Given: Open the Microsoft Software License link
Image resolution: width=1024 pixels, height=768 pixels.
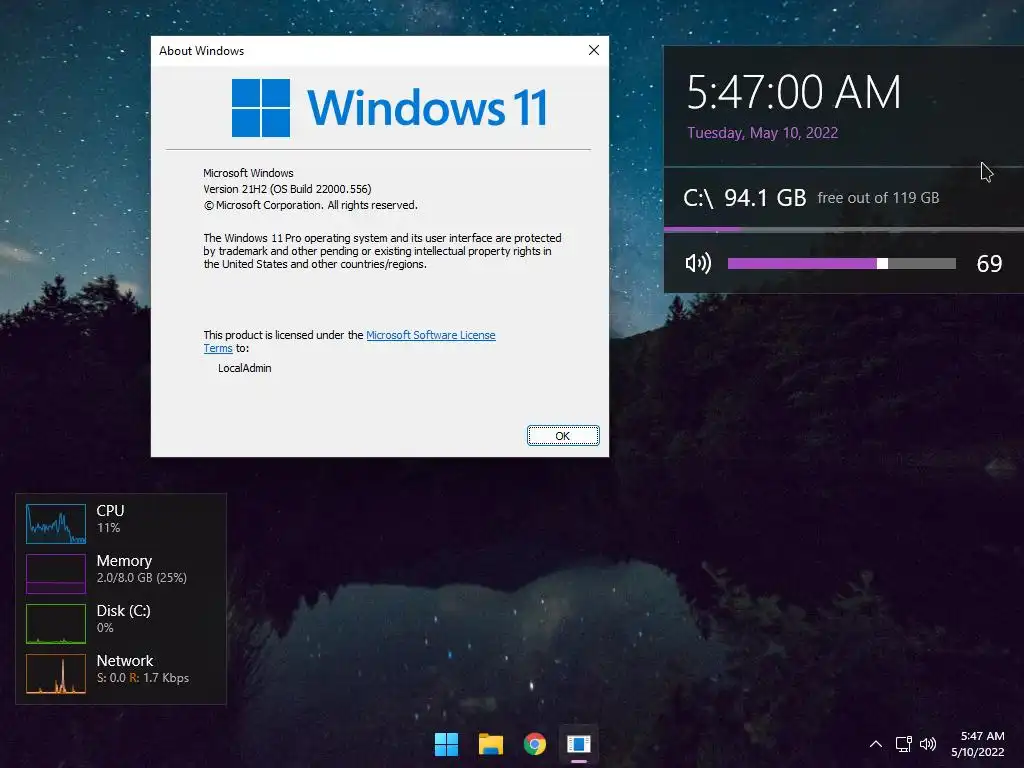Looking at the screenshot, I should [x=430, y=335].
